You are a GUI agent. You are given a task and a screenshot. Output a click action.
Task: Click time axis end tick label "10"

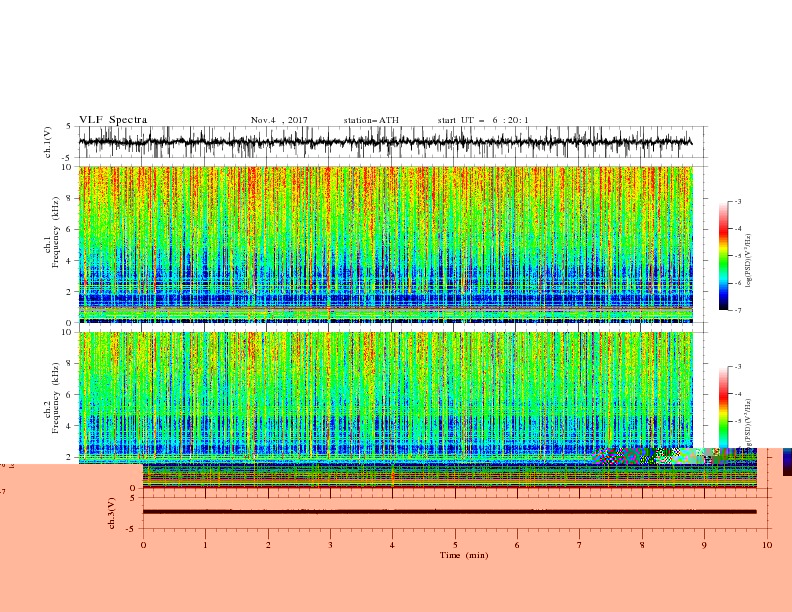[x=767, y=545]
